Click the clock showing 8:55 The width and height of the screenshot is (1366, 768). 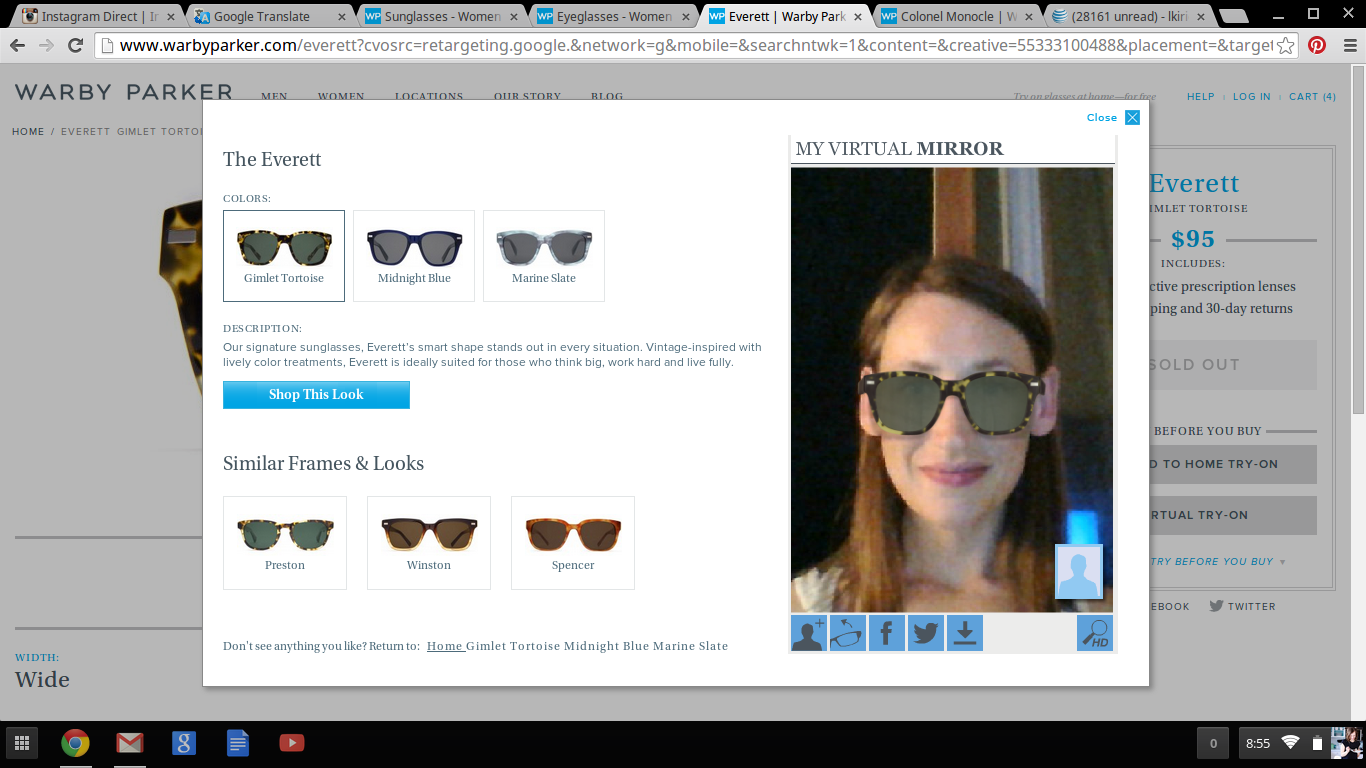[1257, 743]
